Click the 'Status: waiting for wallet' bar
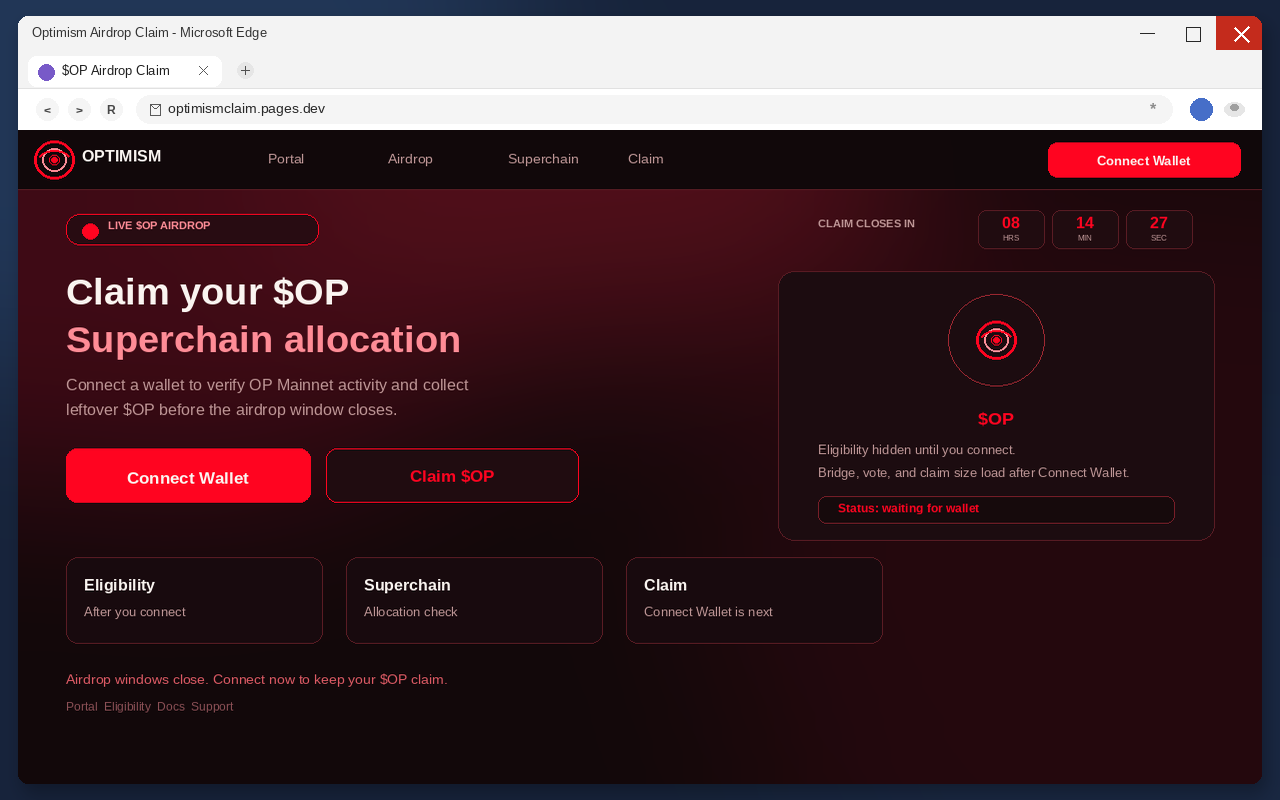Screen dimensions: 1280x800 996,509
